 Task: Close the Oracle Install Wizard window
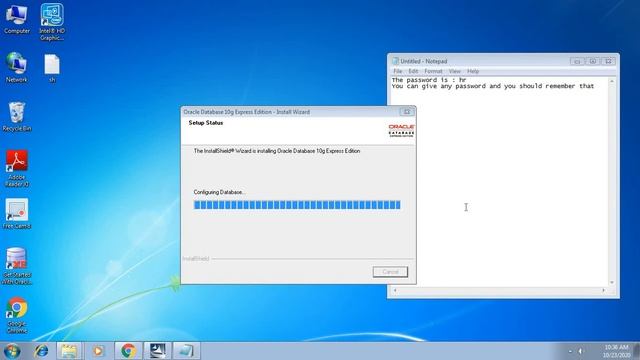[x=407, y=112]
